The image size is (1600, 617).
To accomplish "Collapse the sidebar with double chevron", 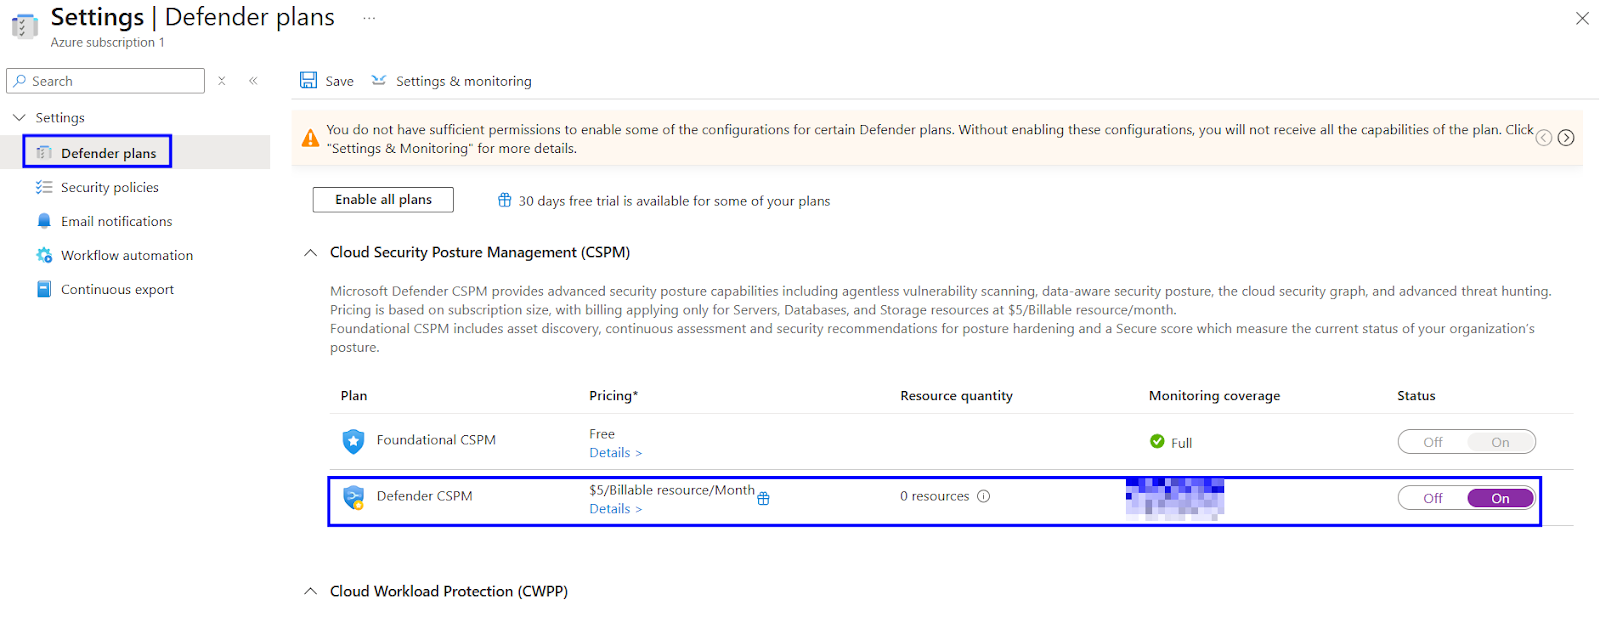I will click(253, 81).
